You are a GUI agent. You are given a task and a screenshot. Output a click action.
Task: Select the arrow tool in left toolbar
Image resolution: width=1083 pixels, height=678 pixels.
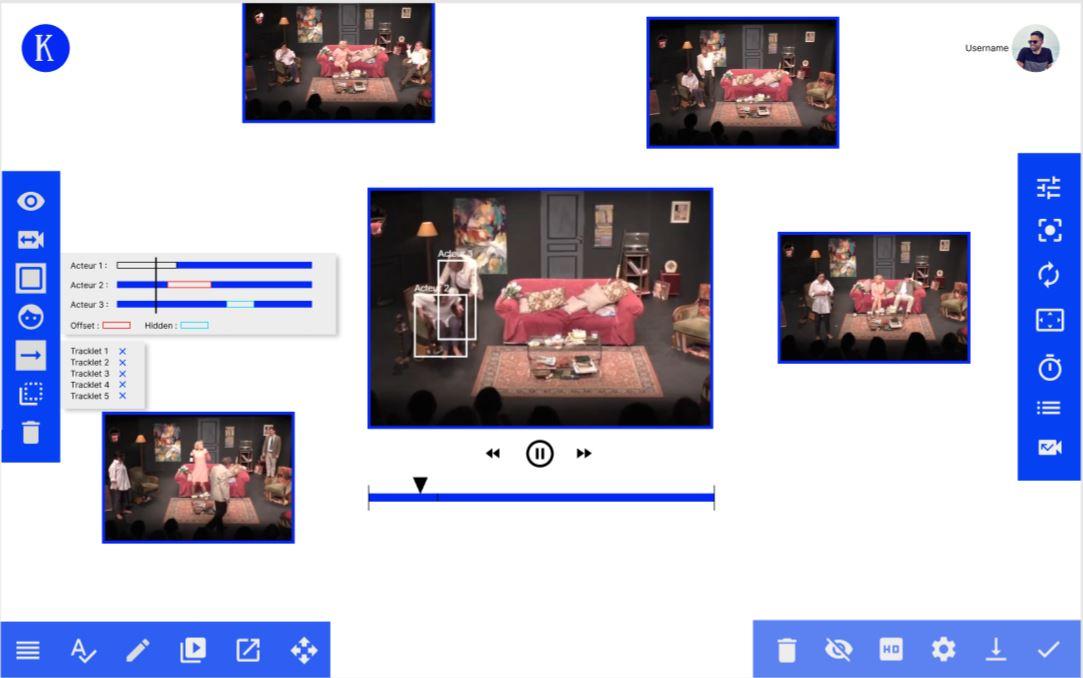(x=31, y=355)
